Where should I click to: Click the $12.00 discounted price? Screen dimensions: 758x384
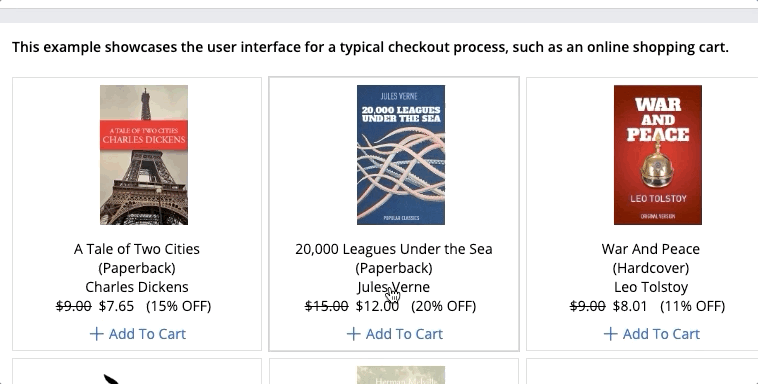point(377,306)
